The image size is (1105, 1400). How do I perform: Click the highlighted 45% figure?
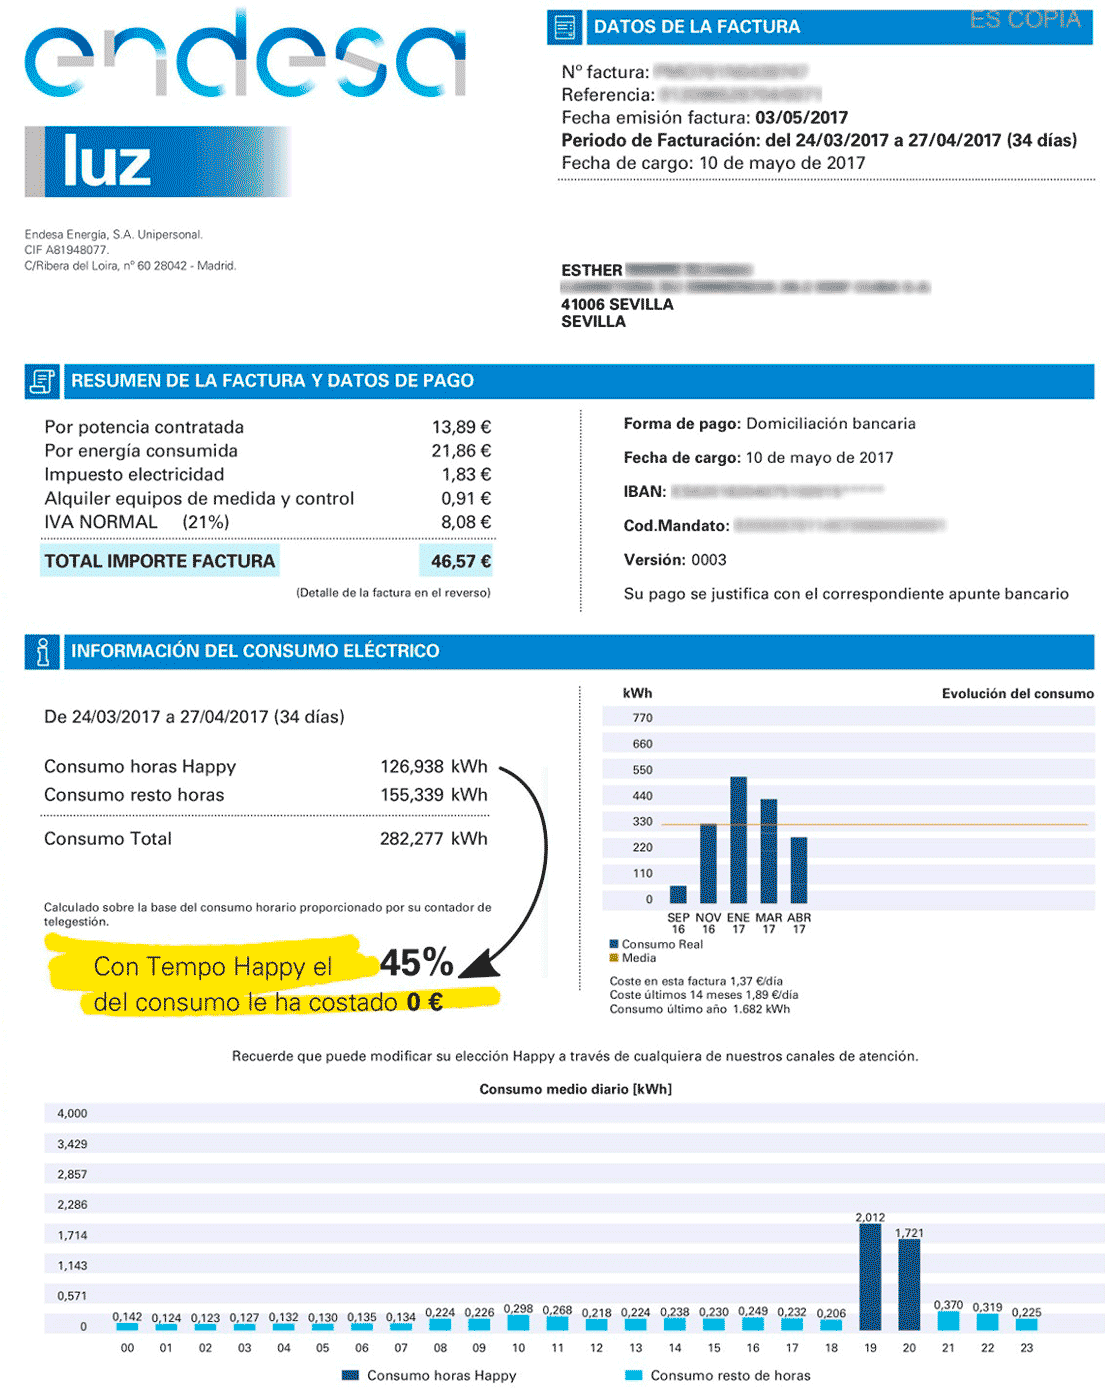point(416,962)
